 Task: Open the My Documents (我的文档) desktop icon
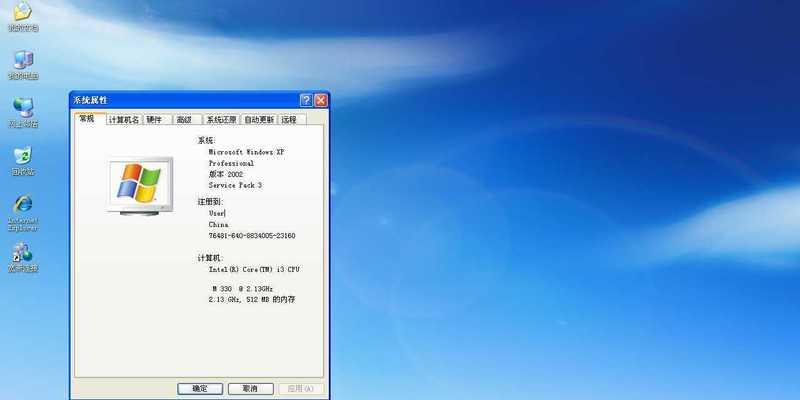[x=23, y=16]
